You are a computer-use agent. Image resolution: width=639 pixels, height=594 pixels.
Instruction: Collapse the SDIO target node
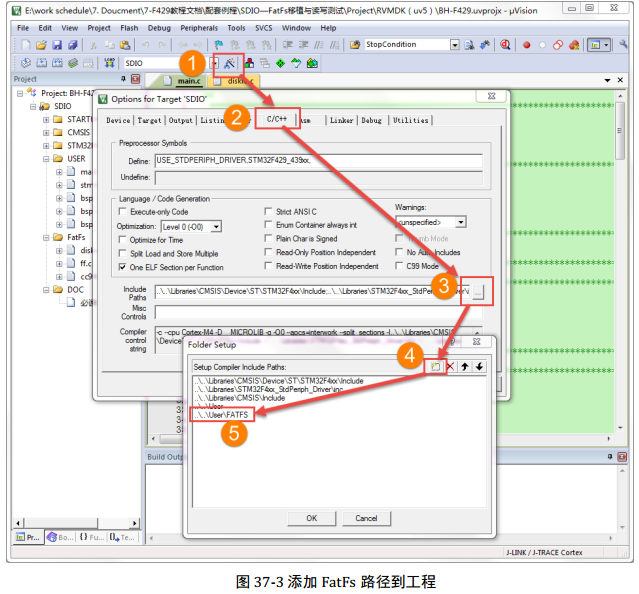click(33, 106)
